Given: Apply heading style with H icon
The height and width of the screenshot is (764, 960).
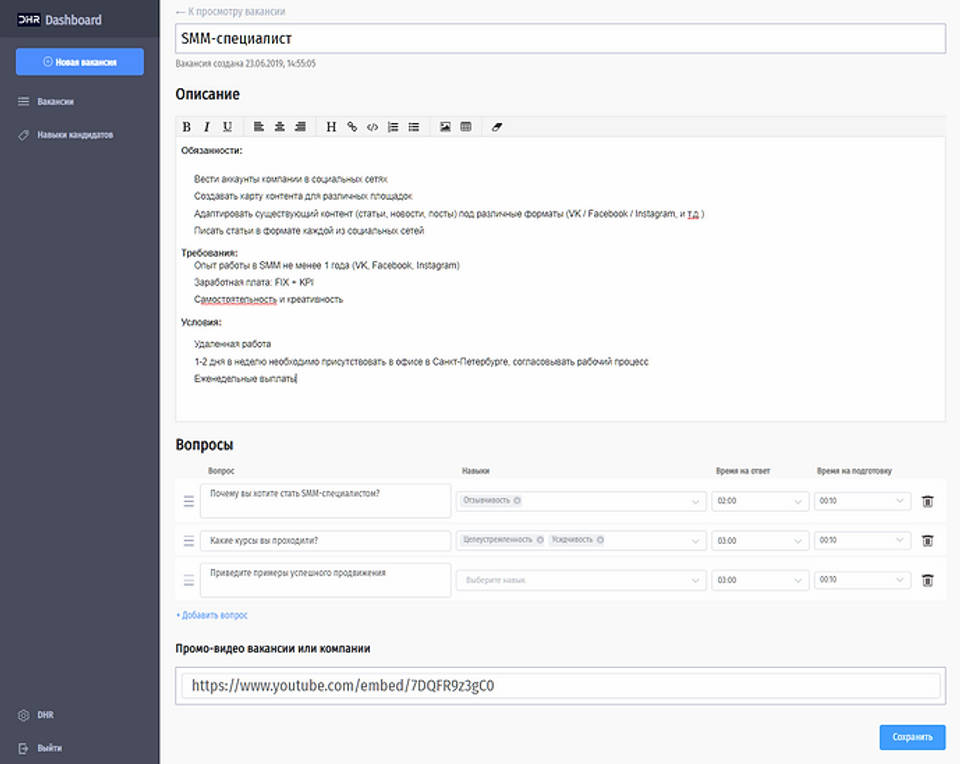Looking at the screenshot, I should [x=331, y=127].
